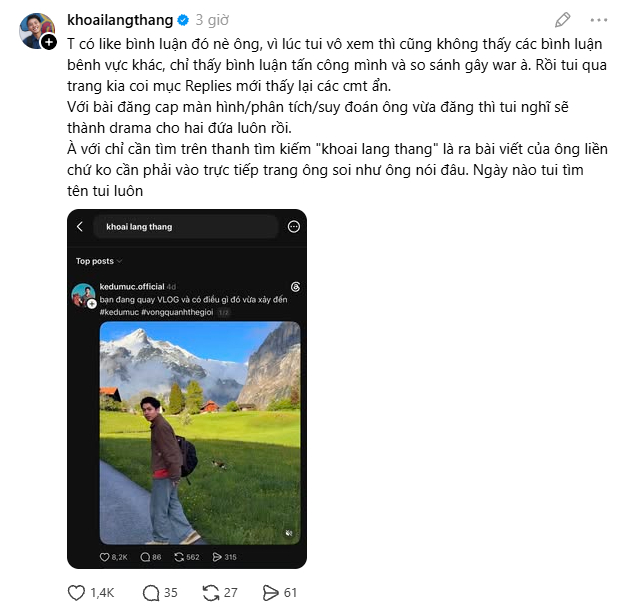Share the post with the paper plane icon

270,593
